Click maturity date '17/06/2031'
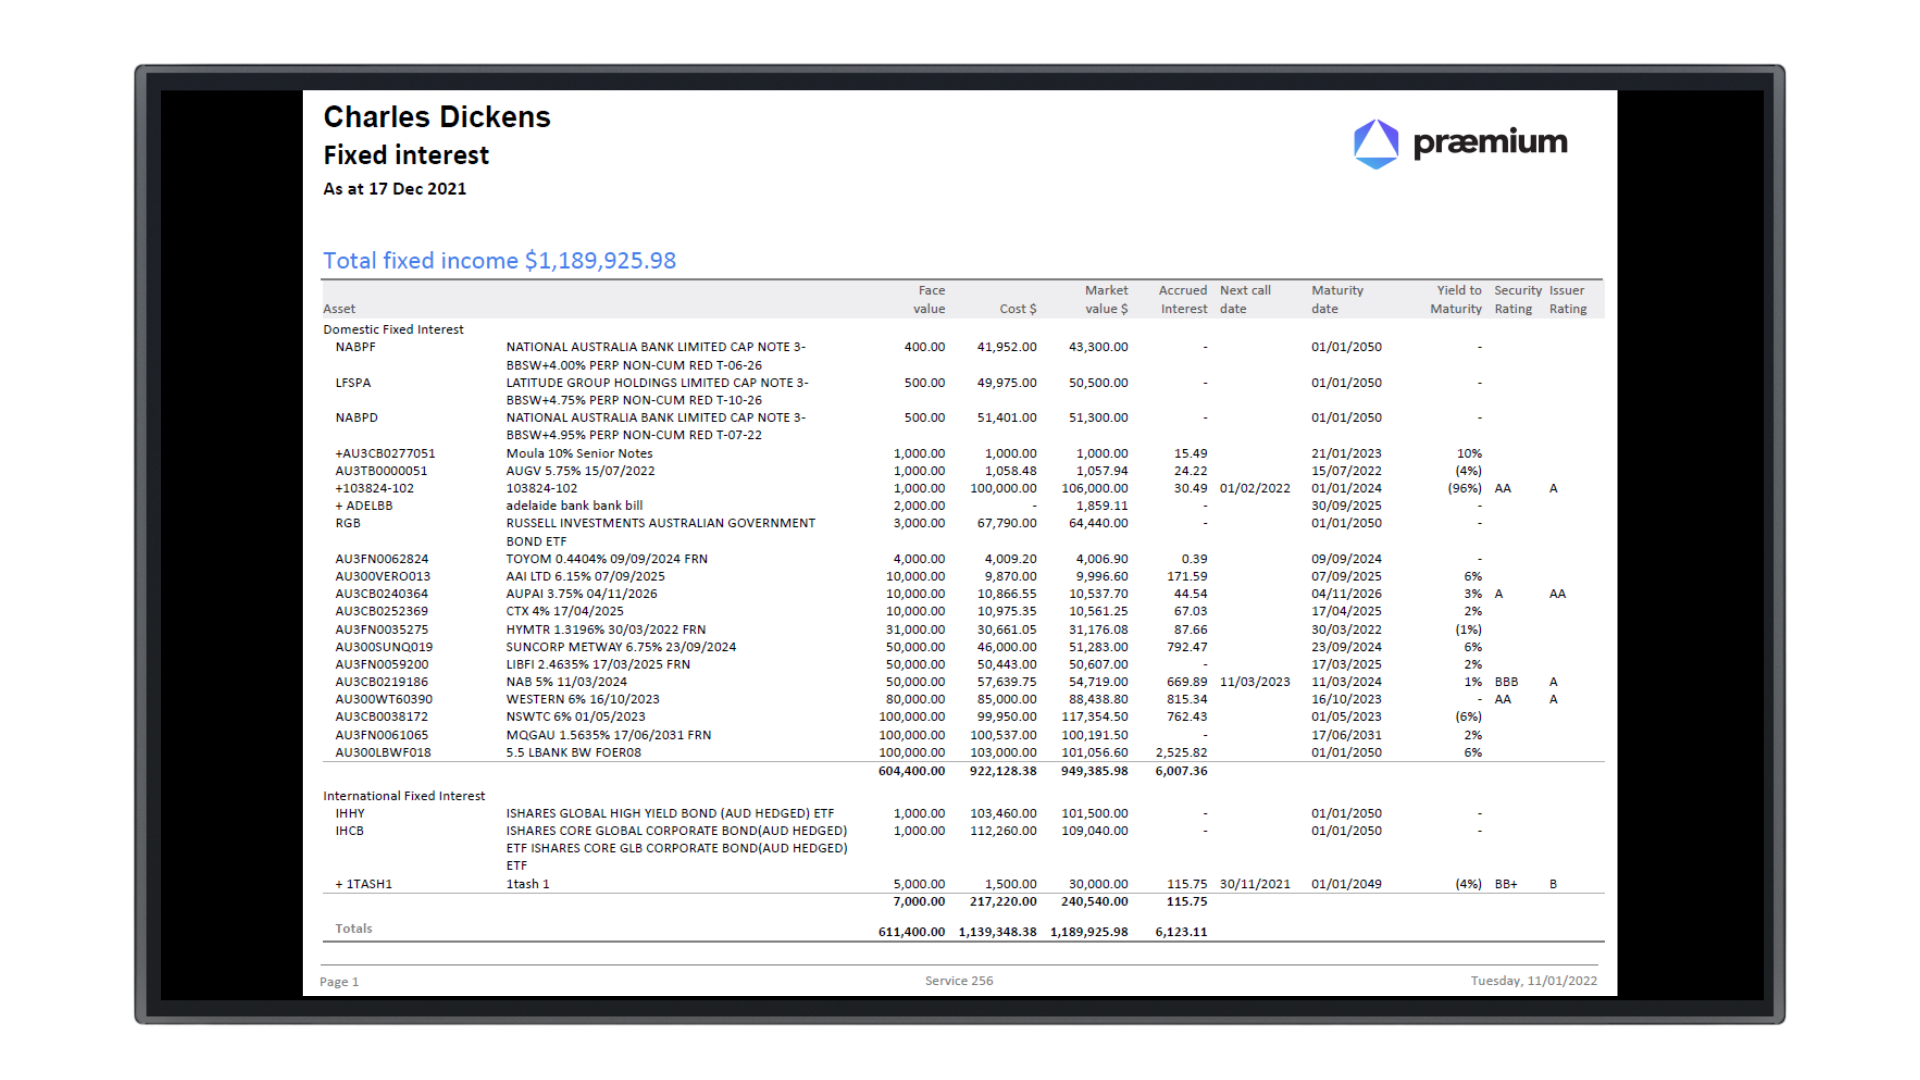The height and width of the screenshot is (1080, 1920). (x=1346, y=735)
